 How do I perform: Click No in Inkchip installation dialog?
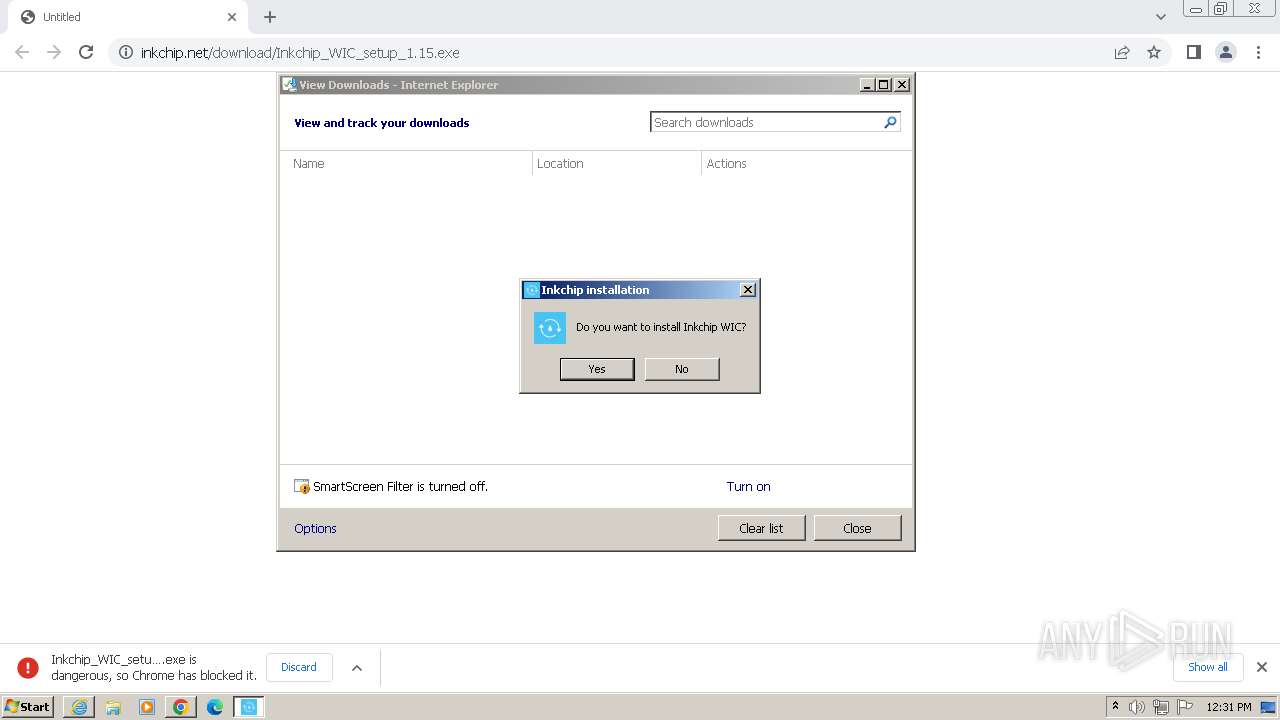[682, 369]
